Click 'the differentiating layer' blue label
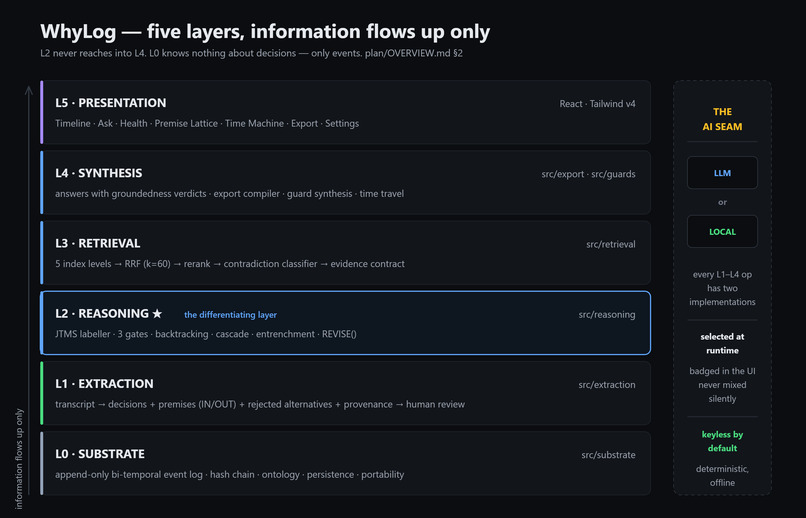This screenshot has height=518, width=806. tap(230, 314)
